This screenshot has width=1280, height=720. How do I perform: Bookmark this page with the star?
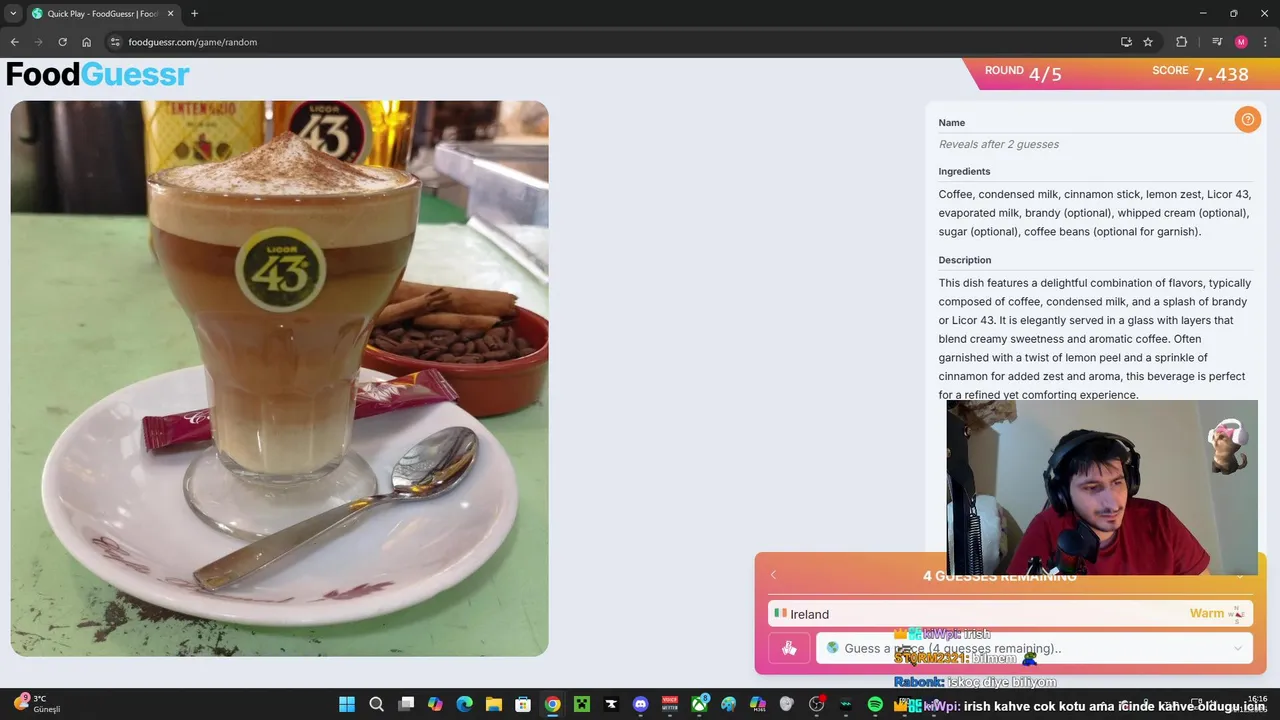point(1148,42)
